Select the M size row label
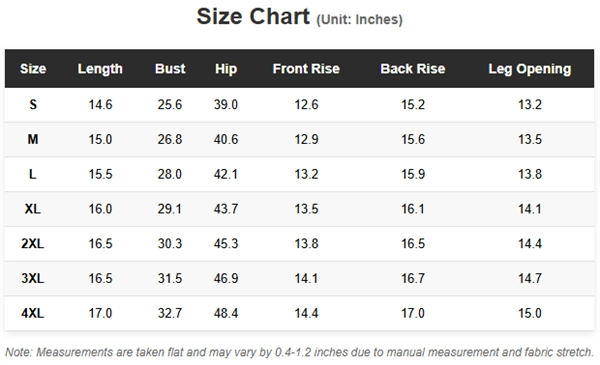This screenshot has width=600, height=365. [x=33, y=139]
